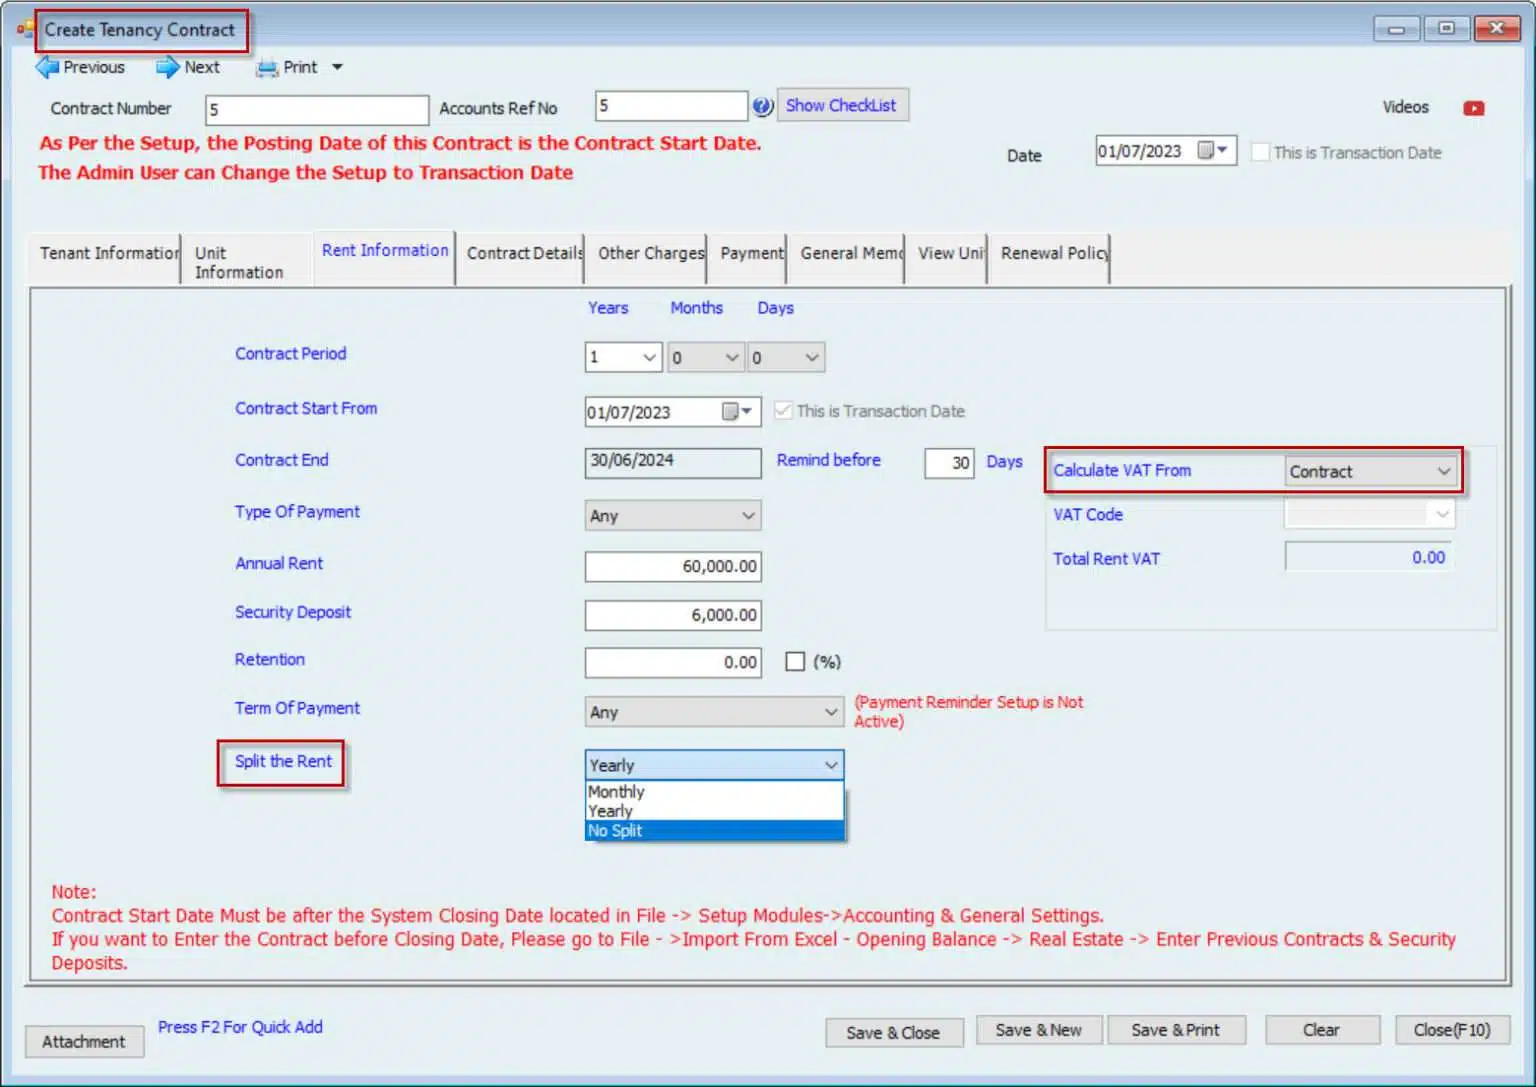1536x1087 pixels.
Task: Toggle This is Transaction Date checkbox beside Contract Start
Action: click(x=783, y=411)
